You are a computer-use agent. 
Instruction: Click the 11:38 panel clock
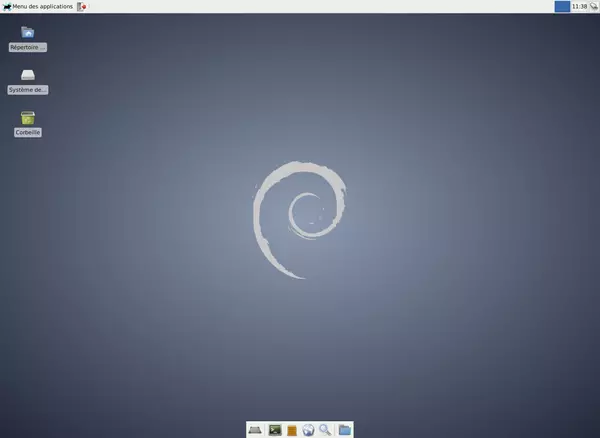point(579,7)
